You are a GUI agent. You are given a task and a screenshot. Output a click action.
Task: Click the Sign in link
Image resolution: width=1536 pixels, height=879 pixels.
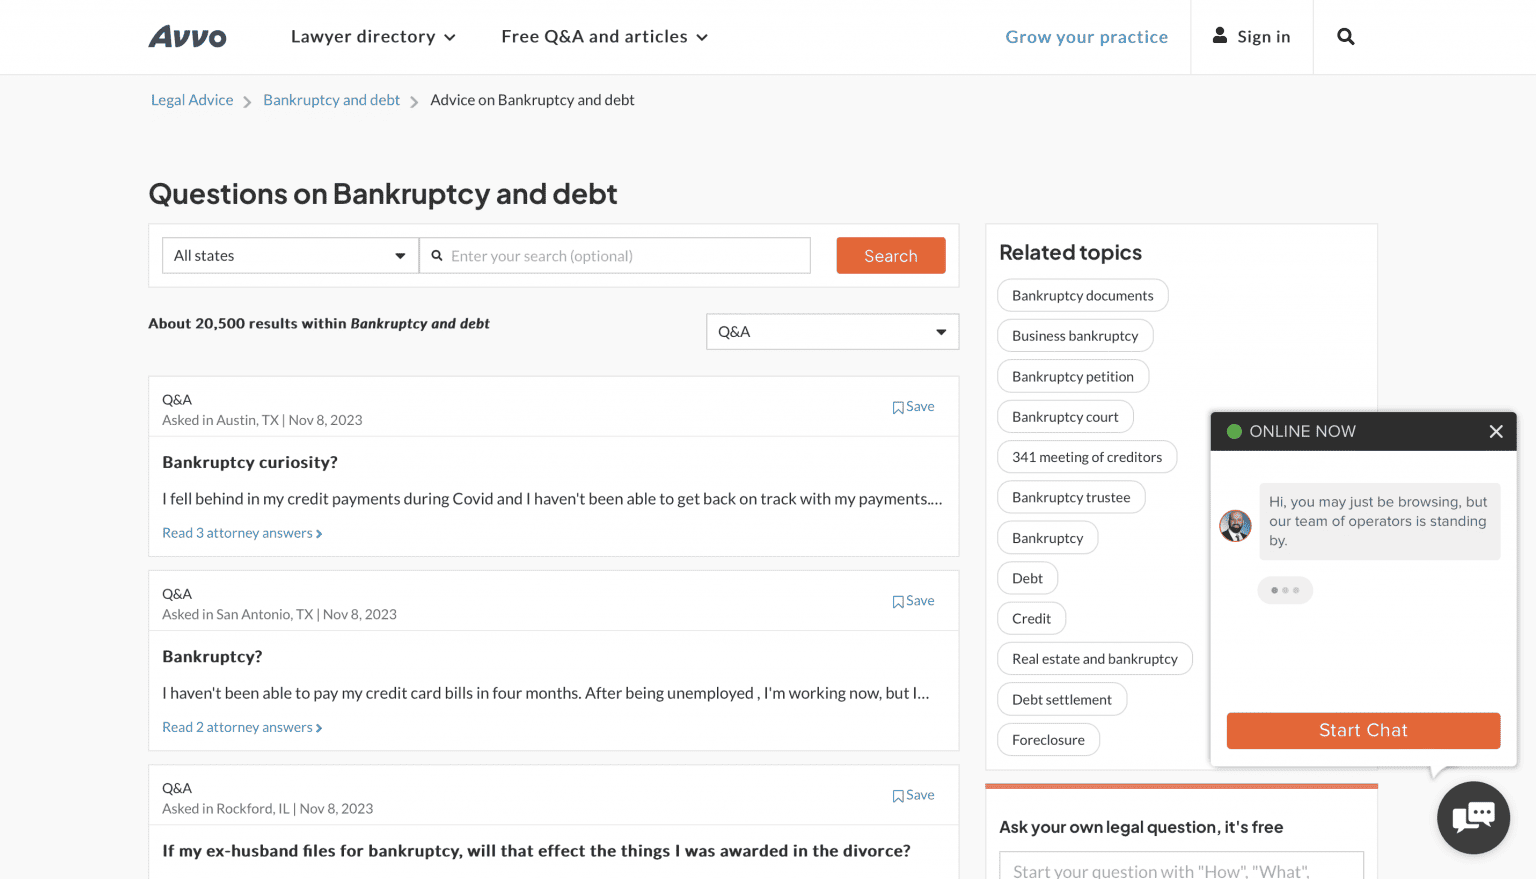[1252, 37]
